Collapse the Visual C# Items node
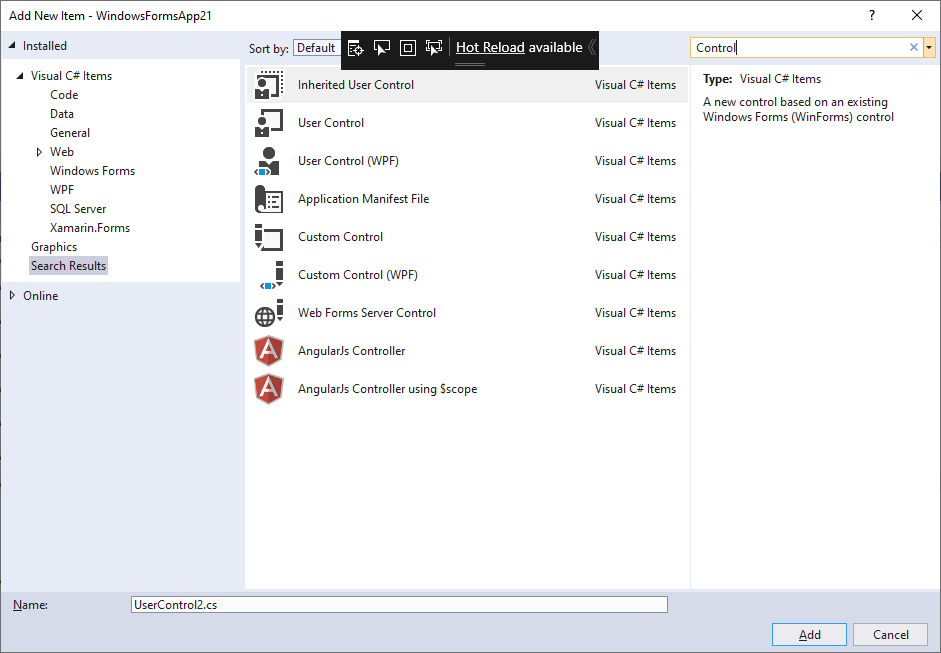The image size is (941, 653). pos(20,76)
